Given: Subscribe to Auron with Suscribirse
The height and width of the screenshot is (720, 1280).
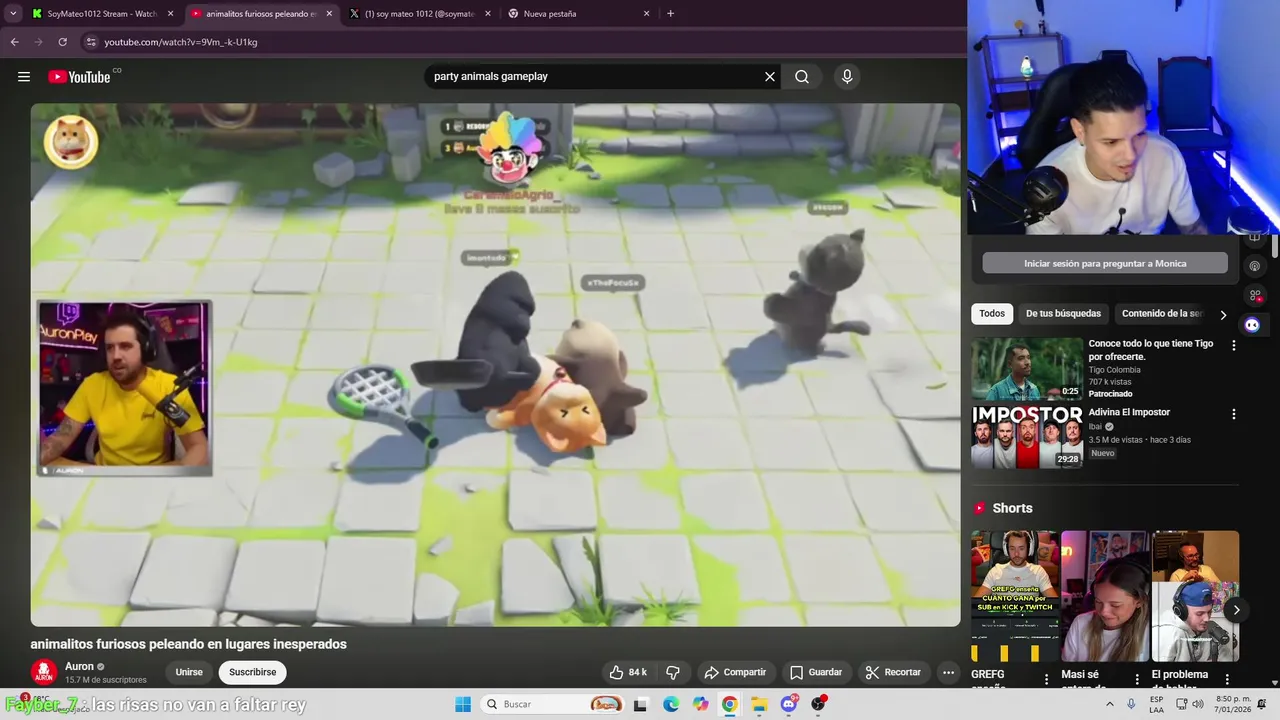Looking at the screenshot, I should click(x=252, y=672).
